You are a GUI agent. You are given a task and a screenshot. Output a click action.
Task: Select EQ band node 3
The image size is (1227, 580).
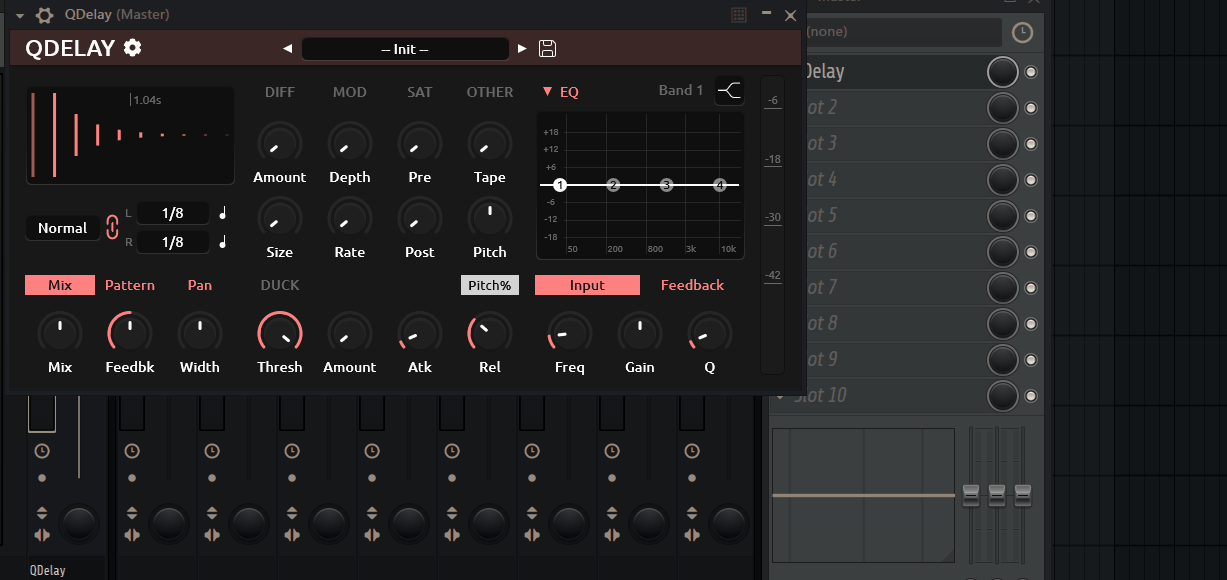pyautogui.click(x=666, y=185)
